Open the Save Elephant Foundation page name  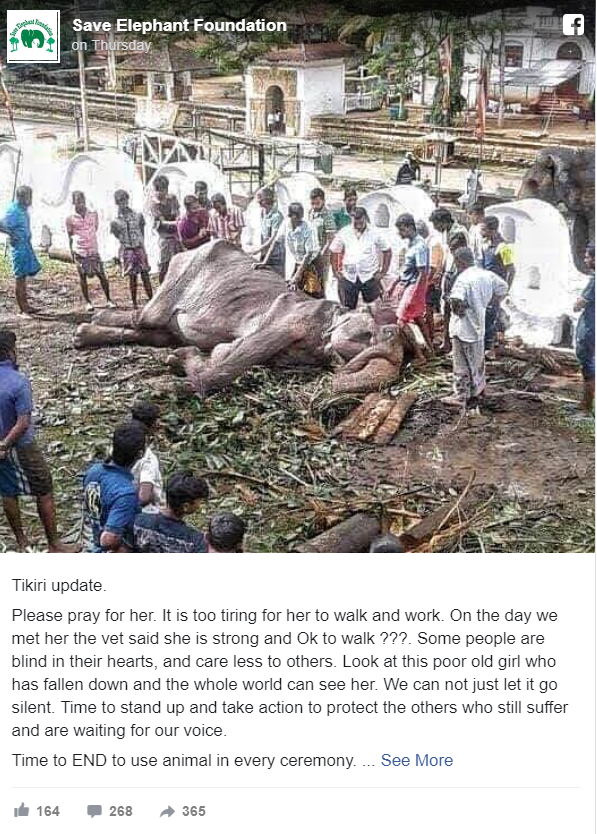tap(179, 25)
